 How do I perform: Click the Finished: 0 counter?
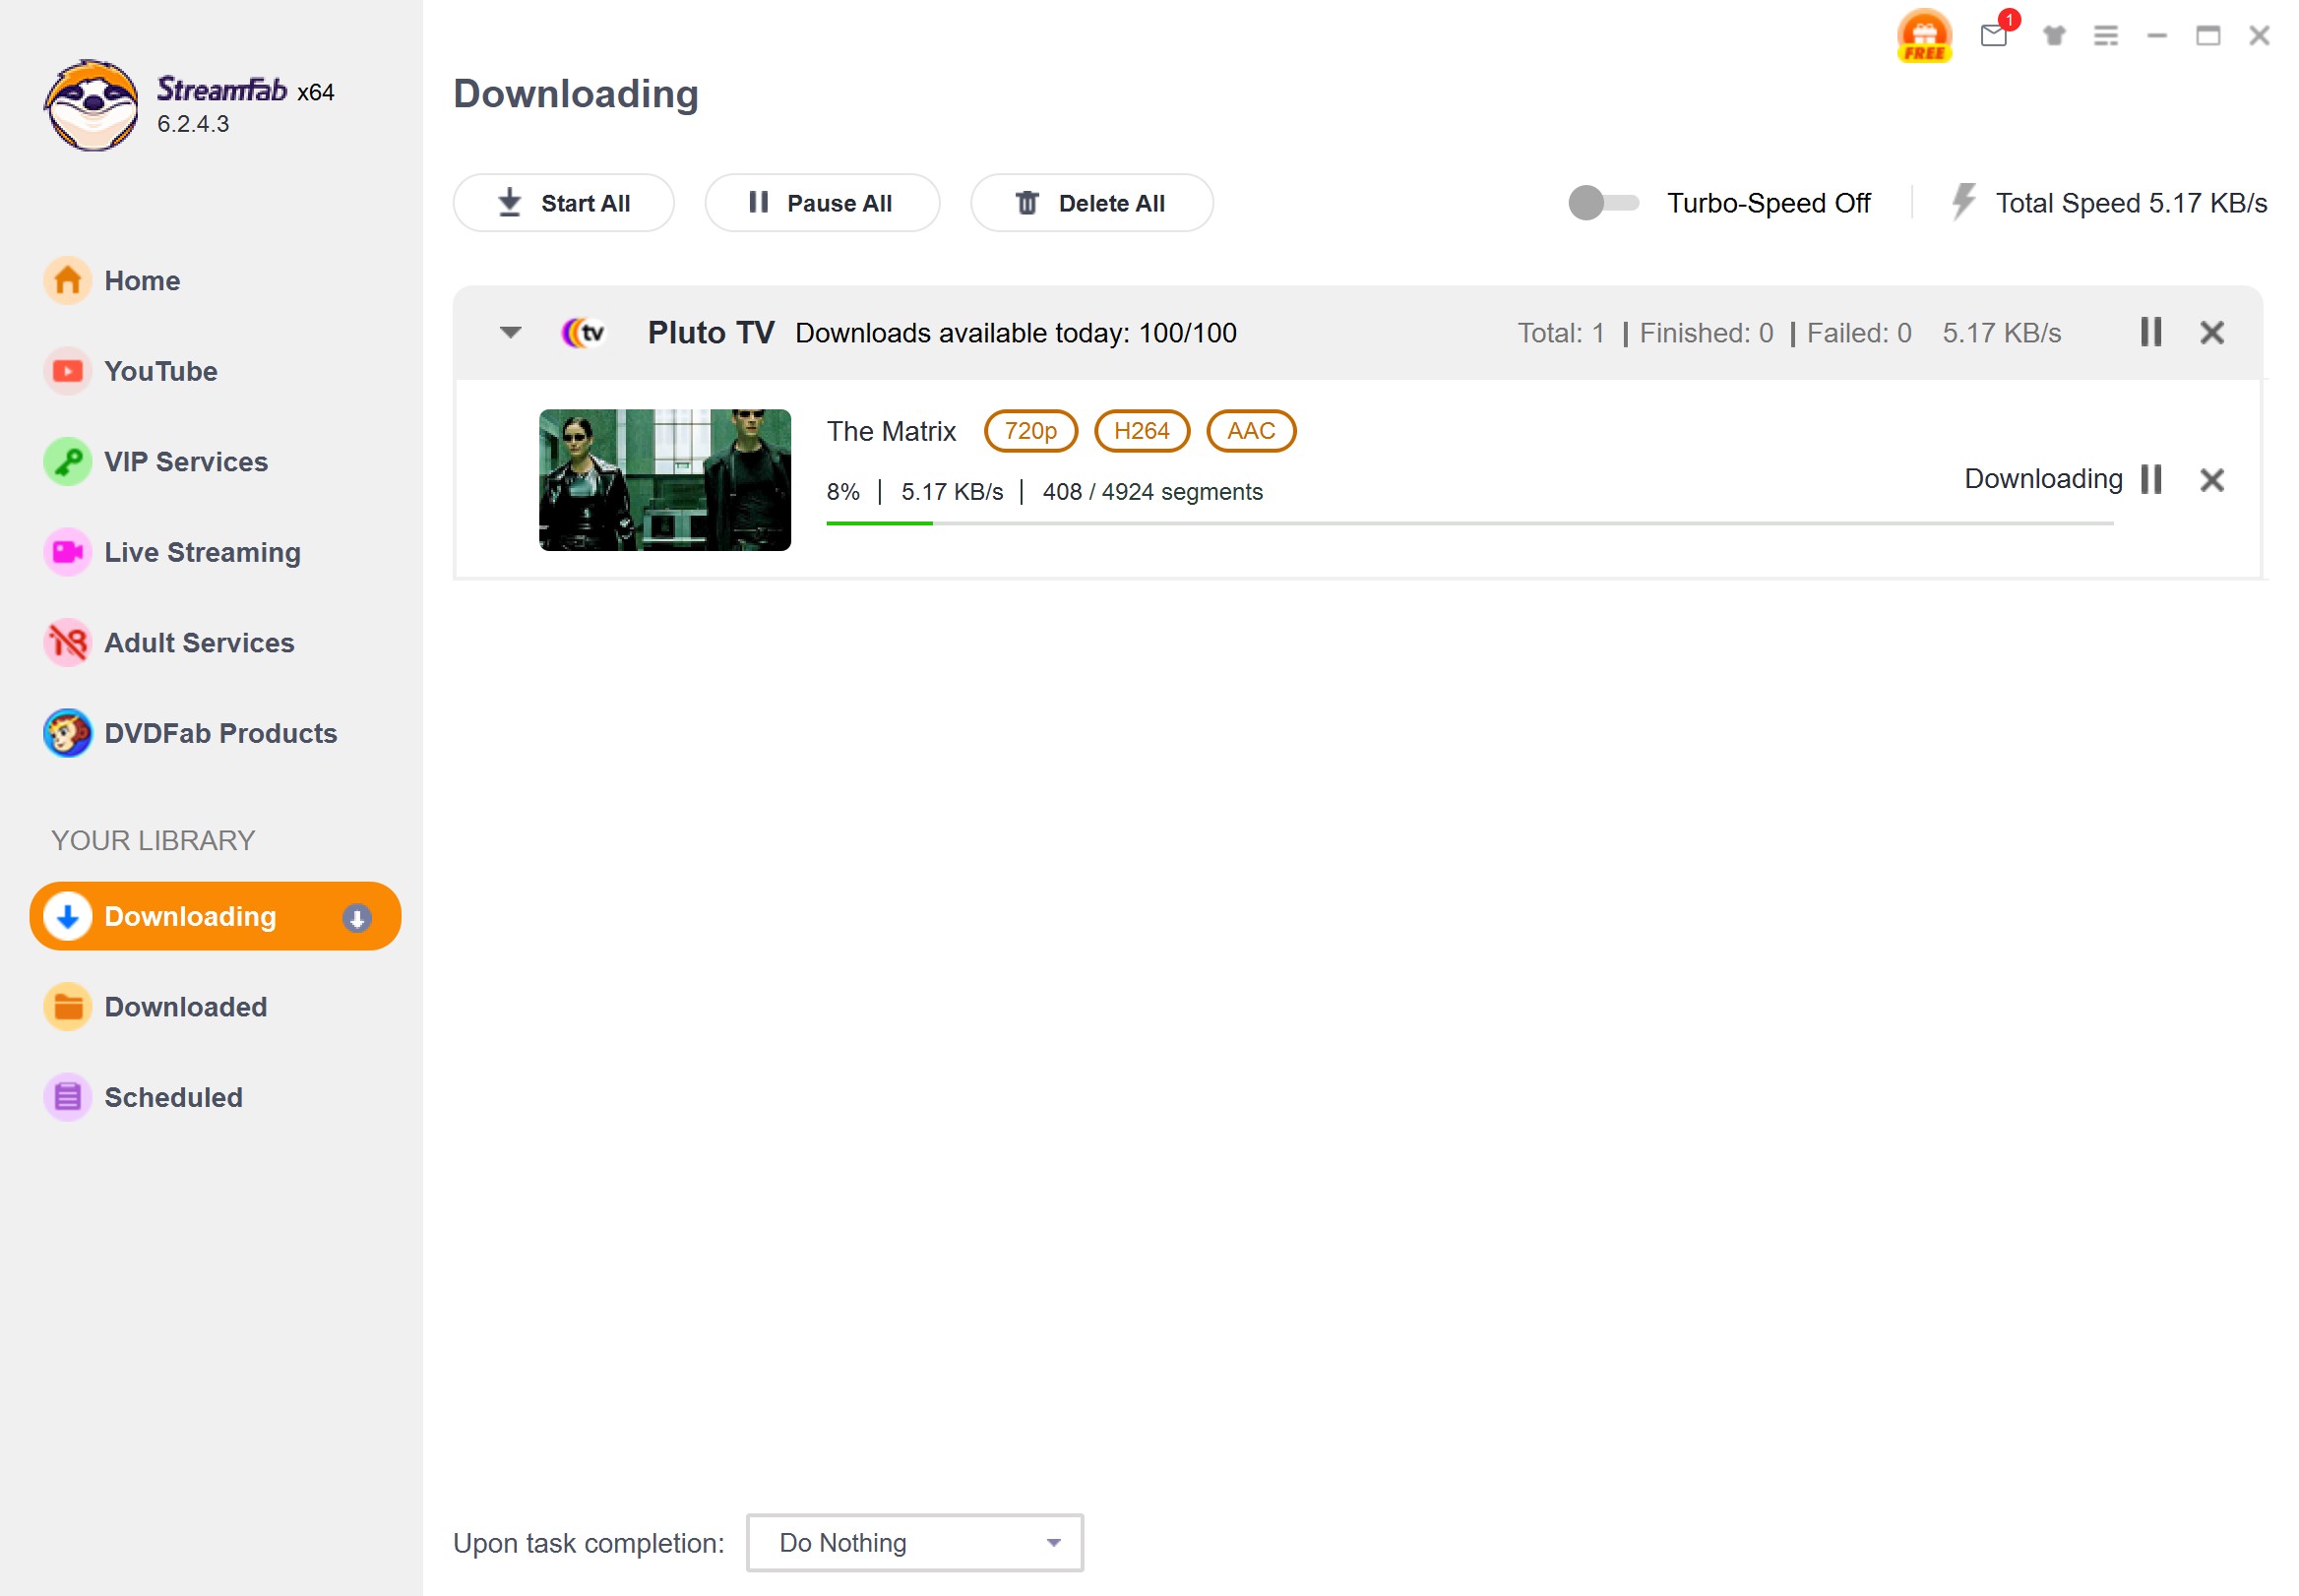(1705, 333)
